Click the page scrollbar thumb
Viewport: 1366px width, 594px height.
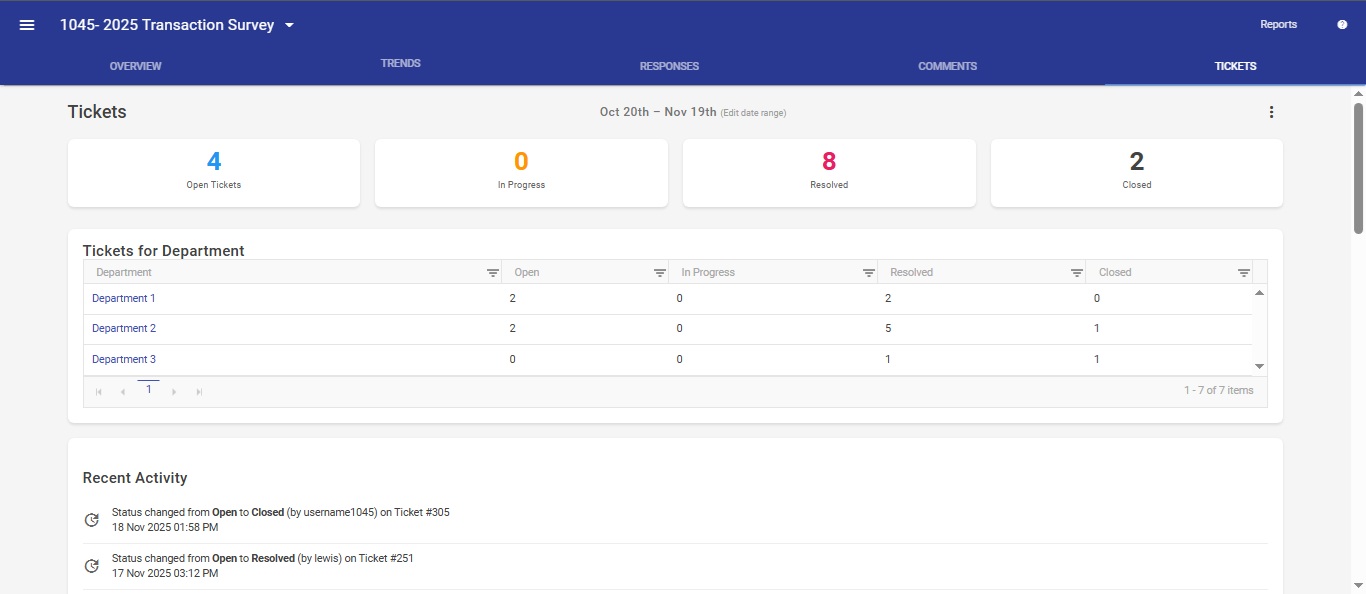[1358, 167]
